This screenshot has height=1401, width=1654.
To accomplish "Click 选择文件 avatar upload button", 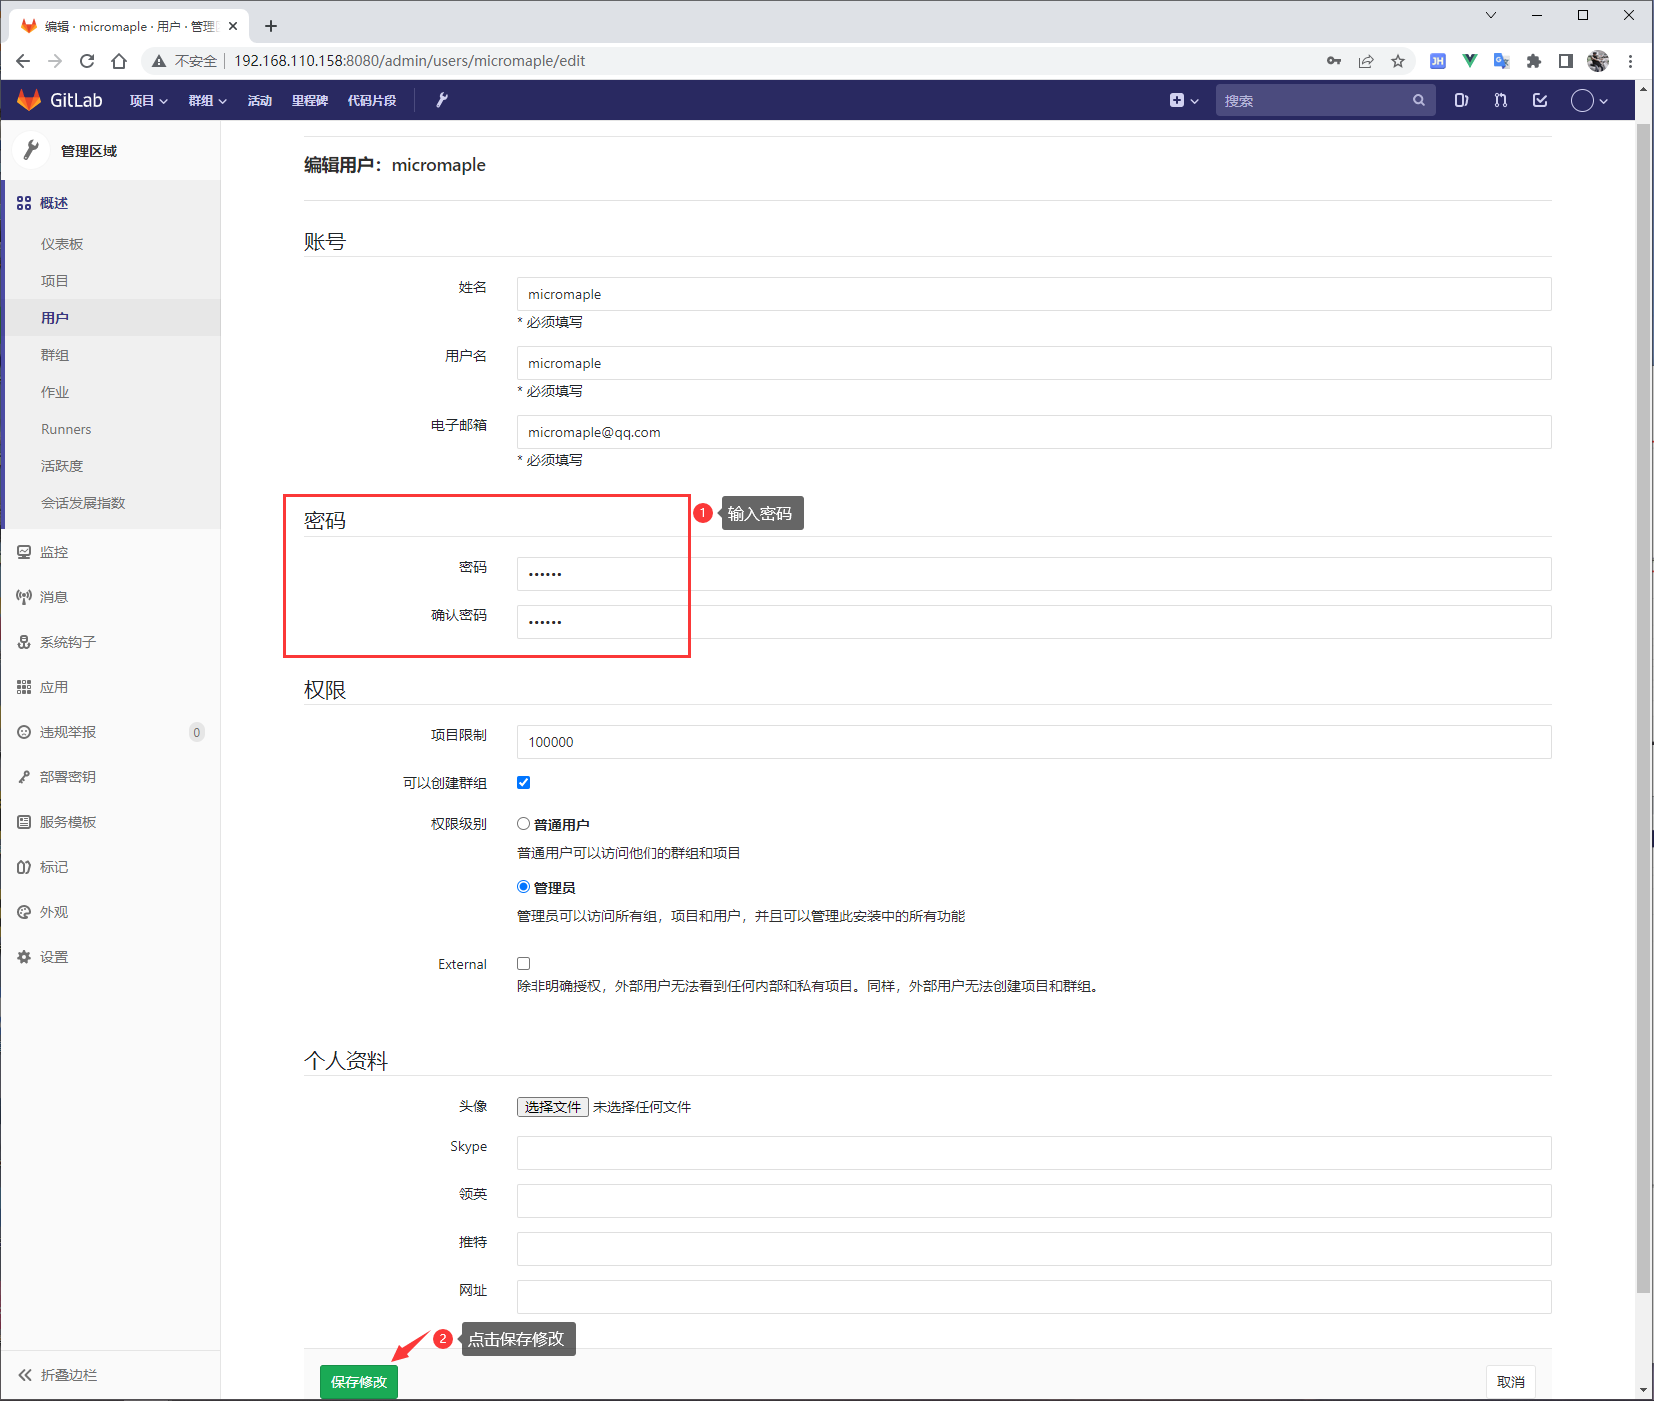I will point(552,1107).
